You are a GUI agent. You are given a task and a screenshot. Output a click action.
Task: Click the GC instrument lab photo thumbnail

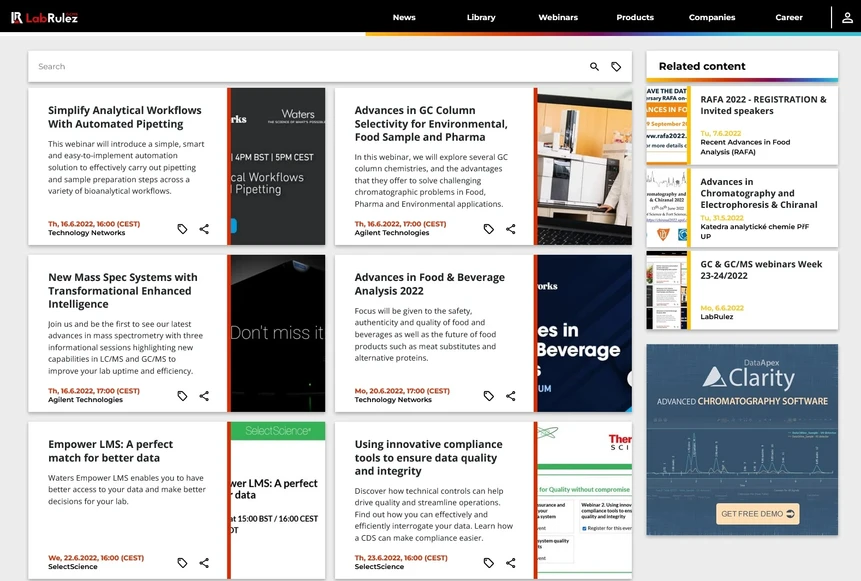585,166
